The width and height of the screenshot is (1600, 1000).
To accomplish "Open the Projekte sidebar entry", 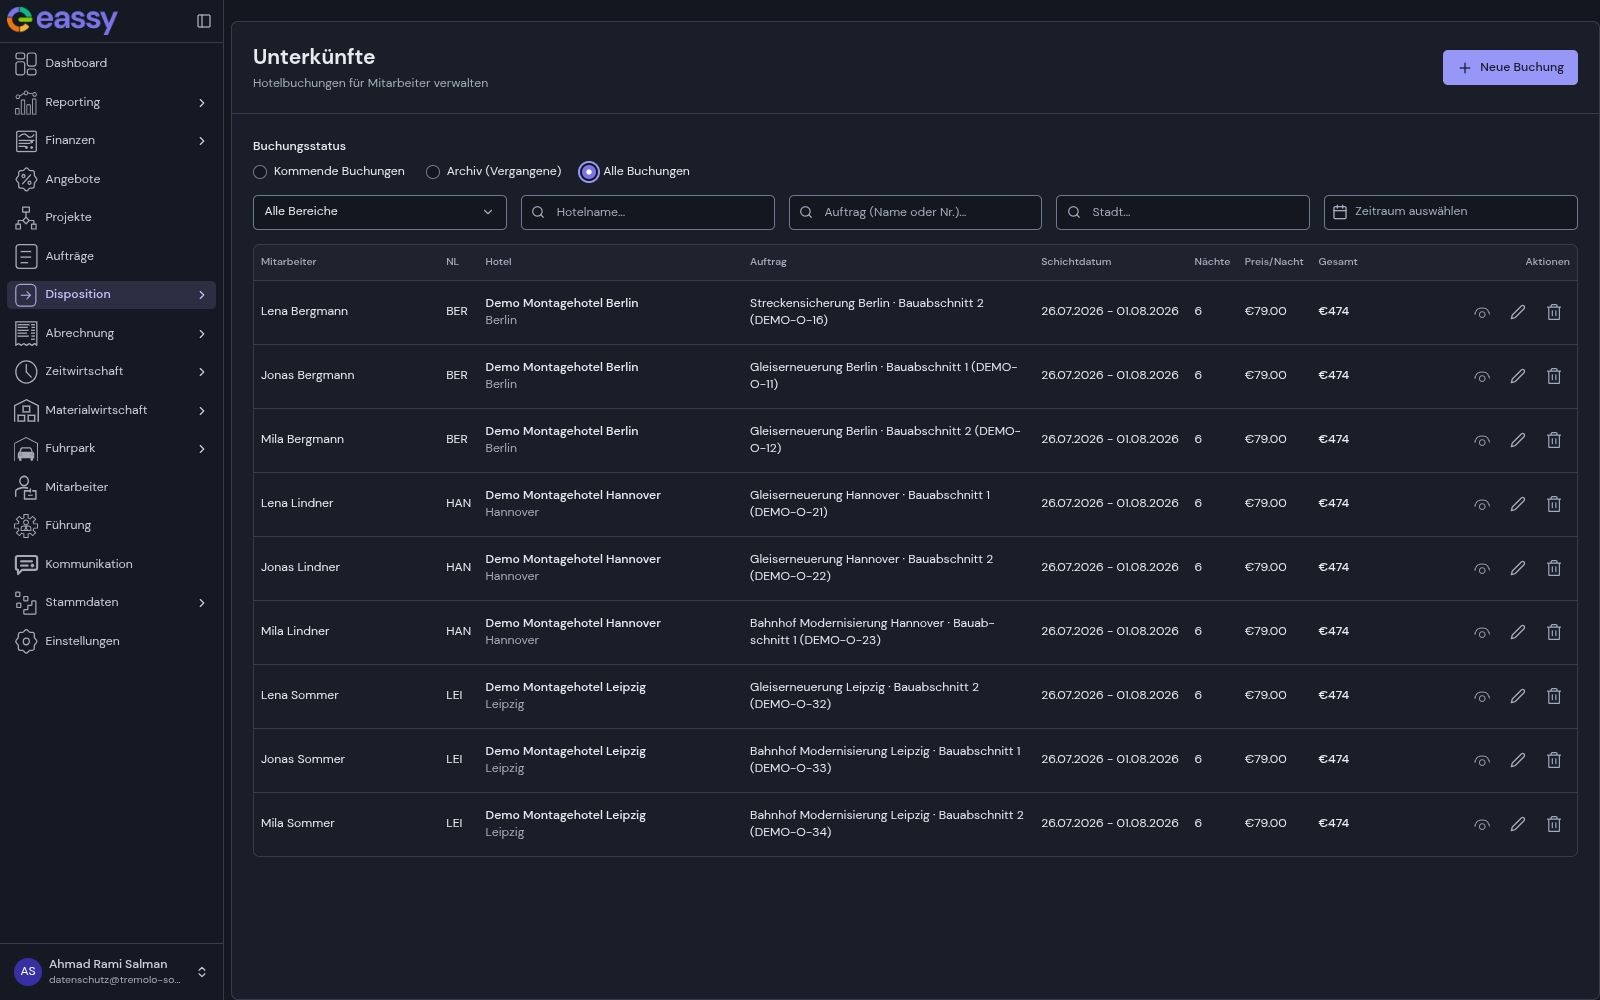I will (111, 217).
